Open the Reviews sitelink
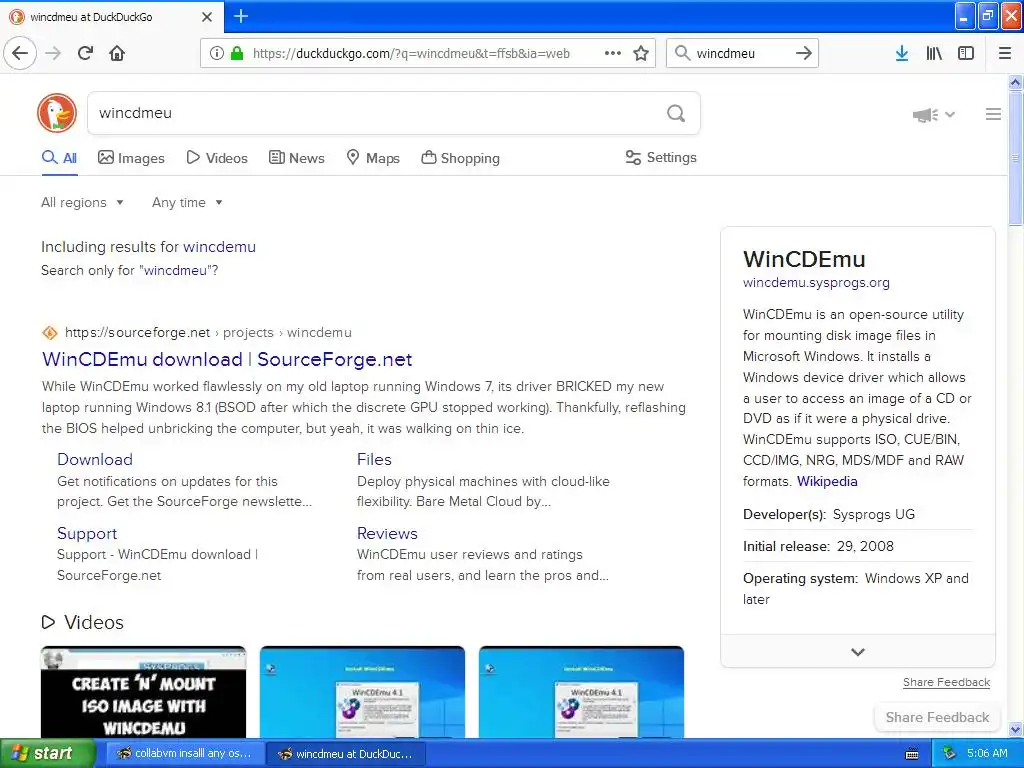1024x768 pixels. click(387, 533)
